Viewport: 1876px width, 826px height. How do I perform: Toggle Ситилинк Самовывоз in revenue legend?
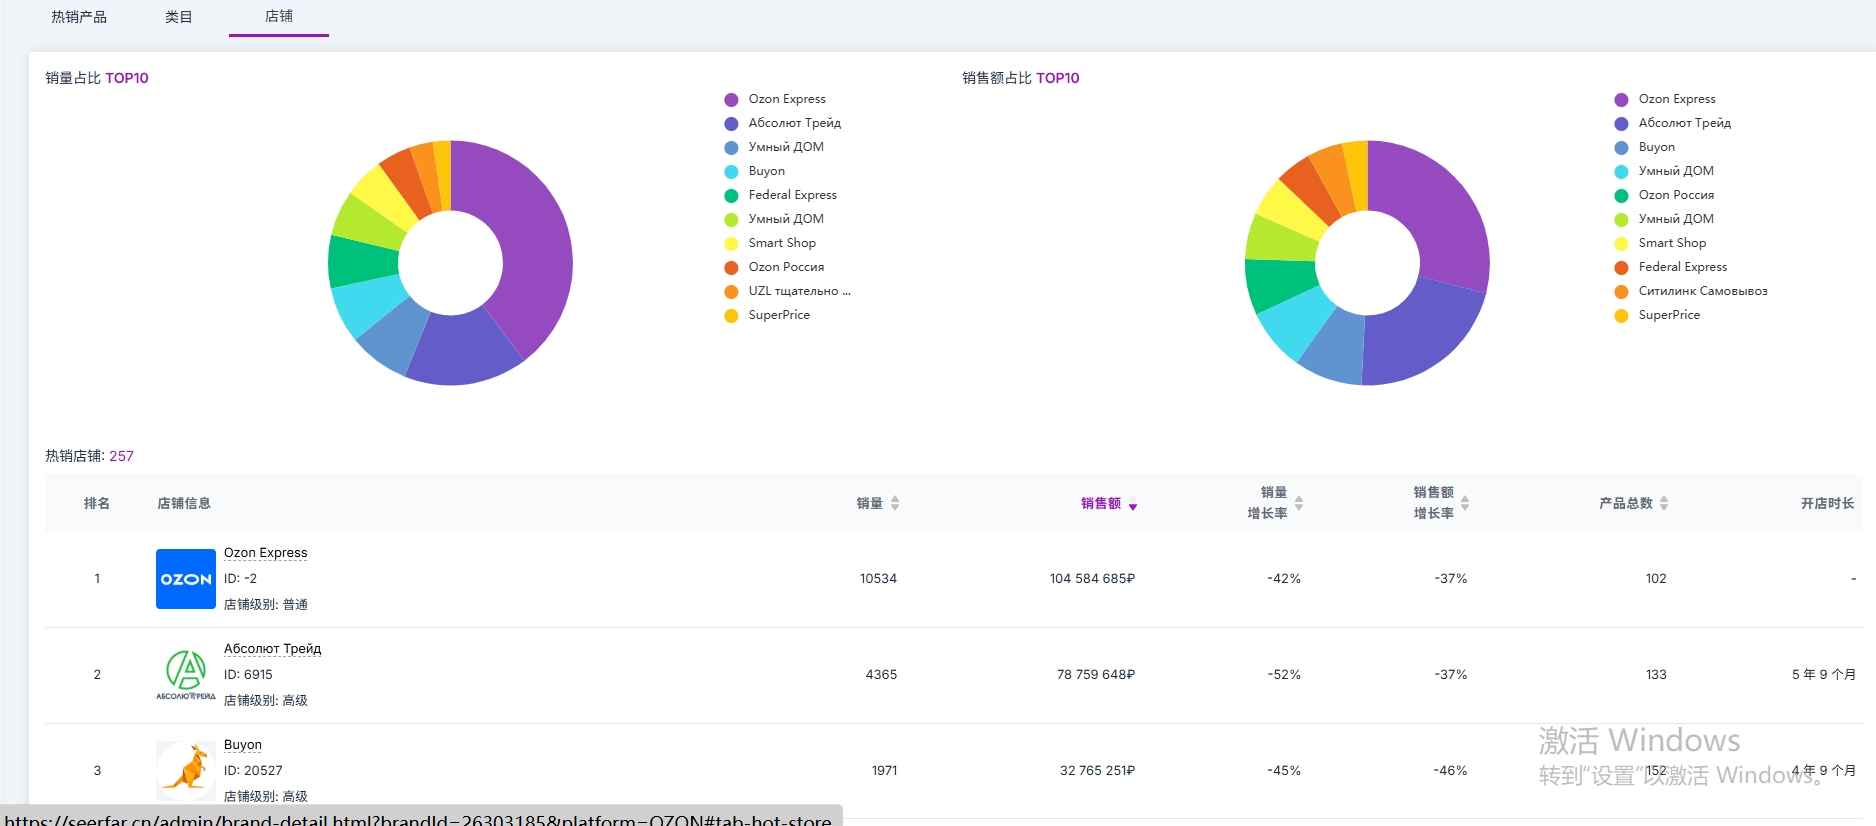coord(1702,291)
